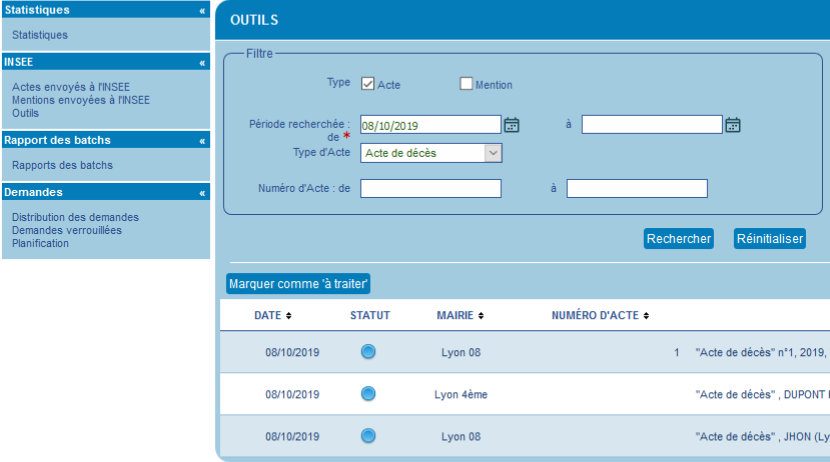The width and height of the screenshot is (830, 462).
Task: Click blue status icon in first row
Action: pyautogui.click(x=368, y=351)
